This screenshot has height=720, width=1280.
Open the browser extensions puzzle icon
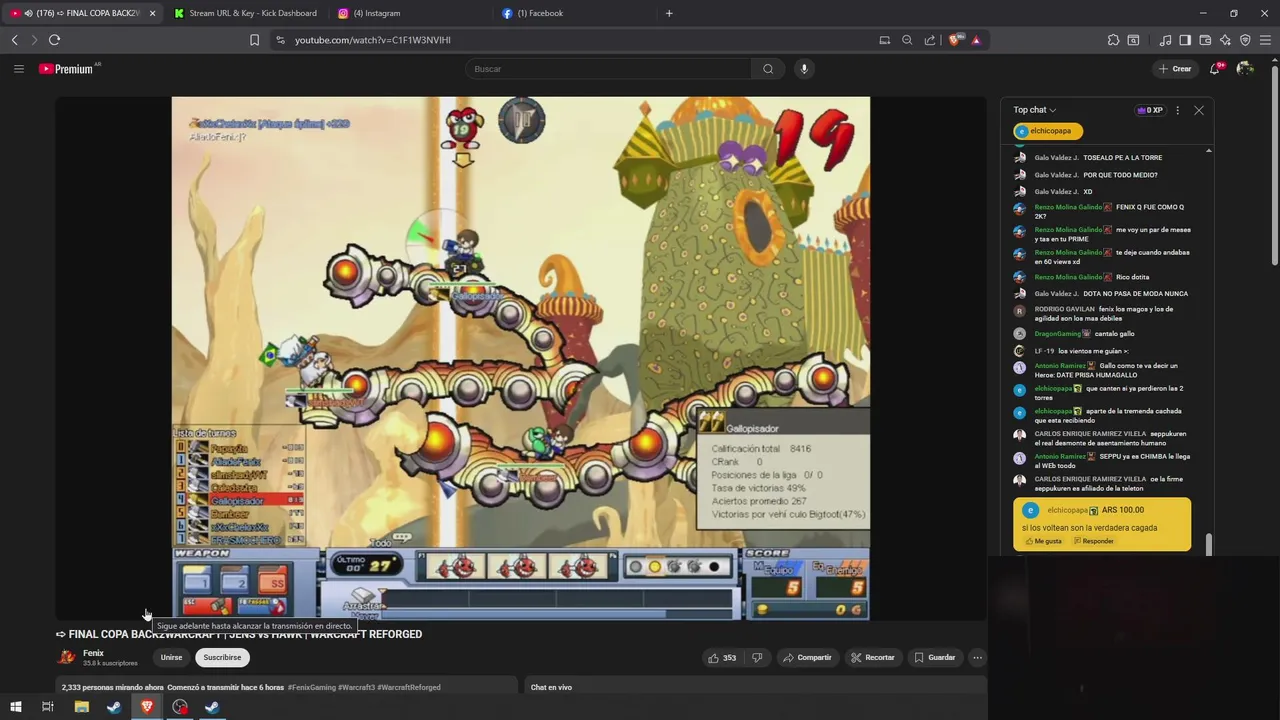pyautogui.click(x=1113, y=40)
